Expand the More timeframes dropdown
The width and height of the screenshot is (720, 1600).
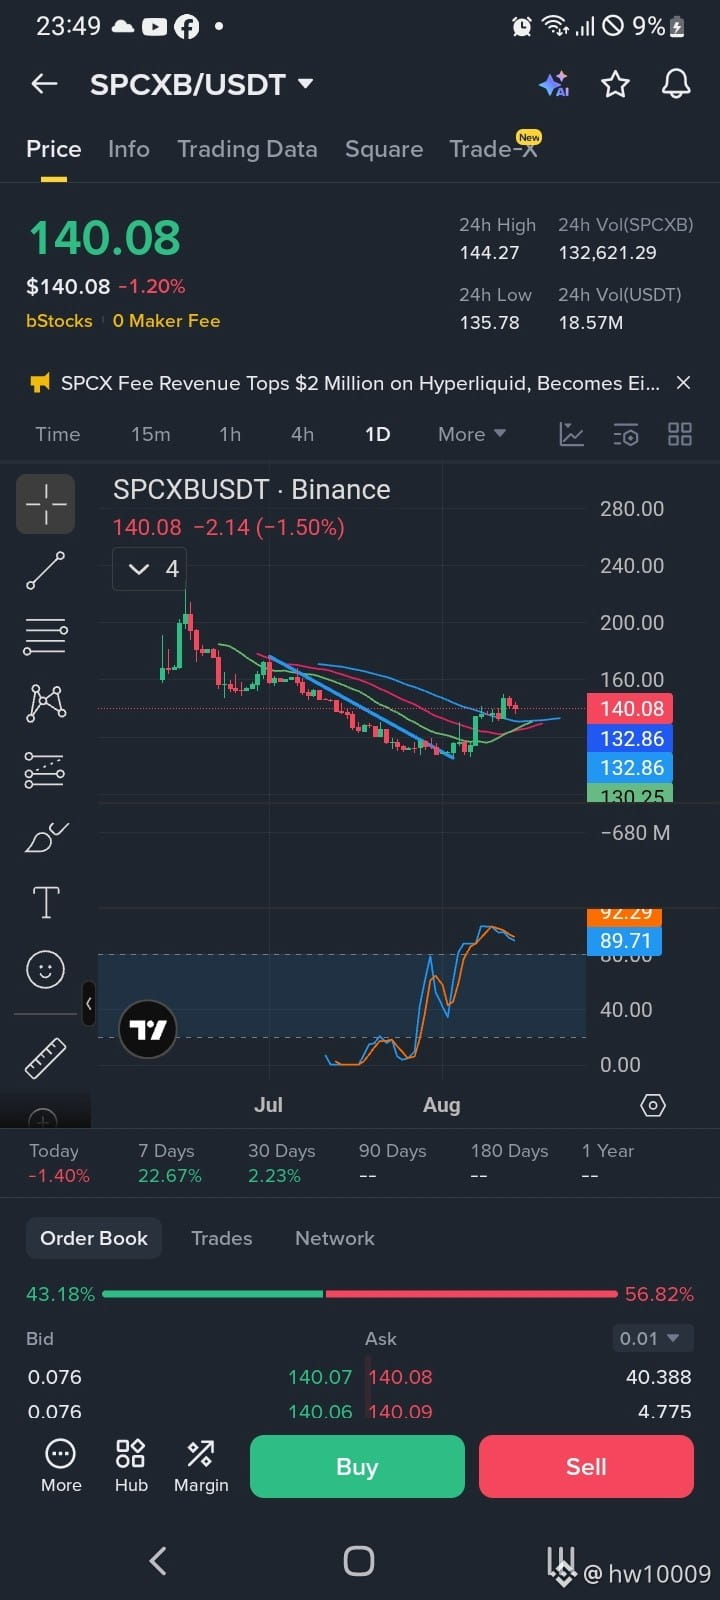pos(472,434)
